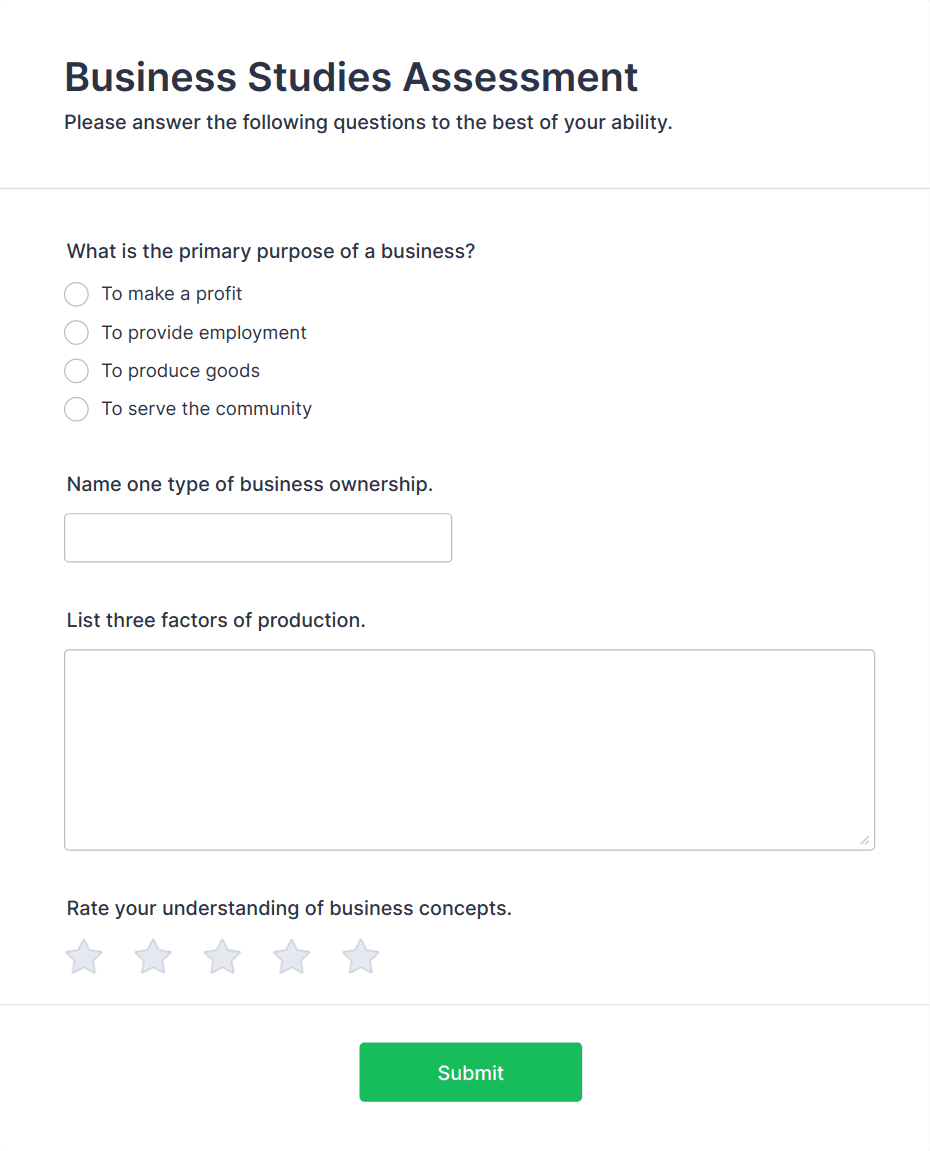Select "To serve the community" option

76,409
